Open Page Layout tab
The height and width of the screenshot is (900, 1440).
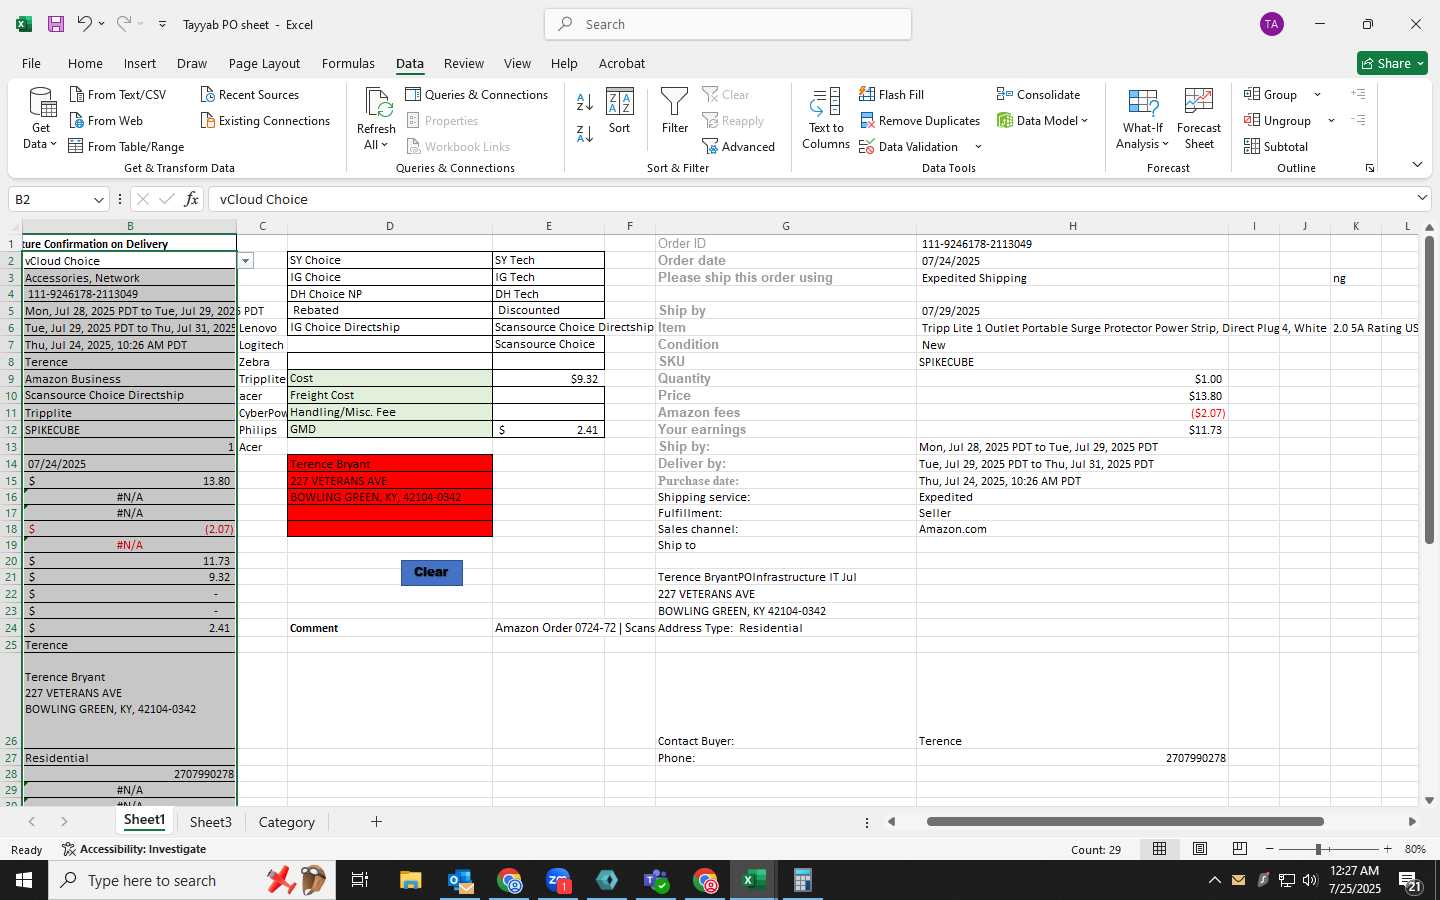tap(264, 63)
